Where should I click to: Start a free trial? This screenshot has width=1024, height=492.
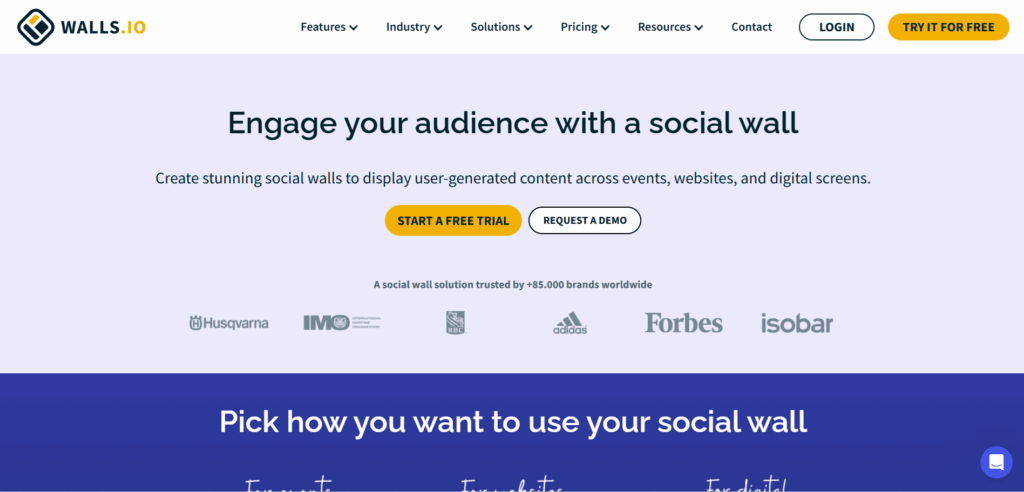pyautogui.click(x=453, y=220)
